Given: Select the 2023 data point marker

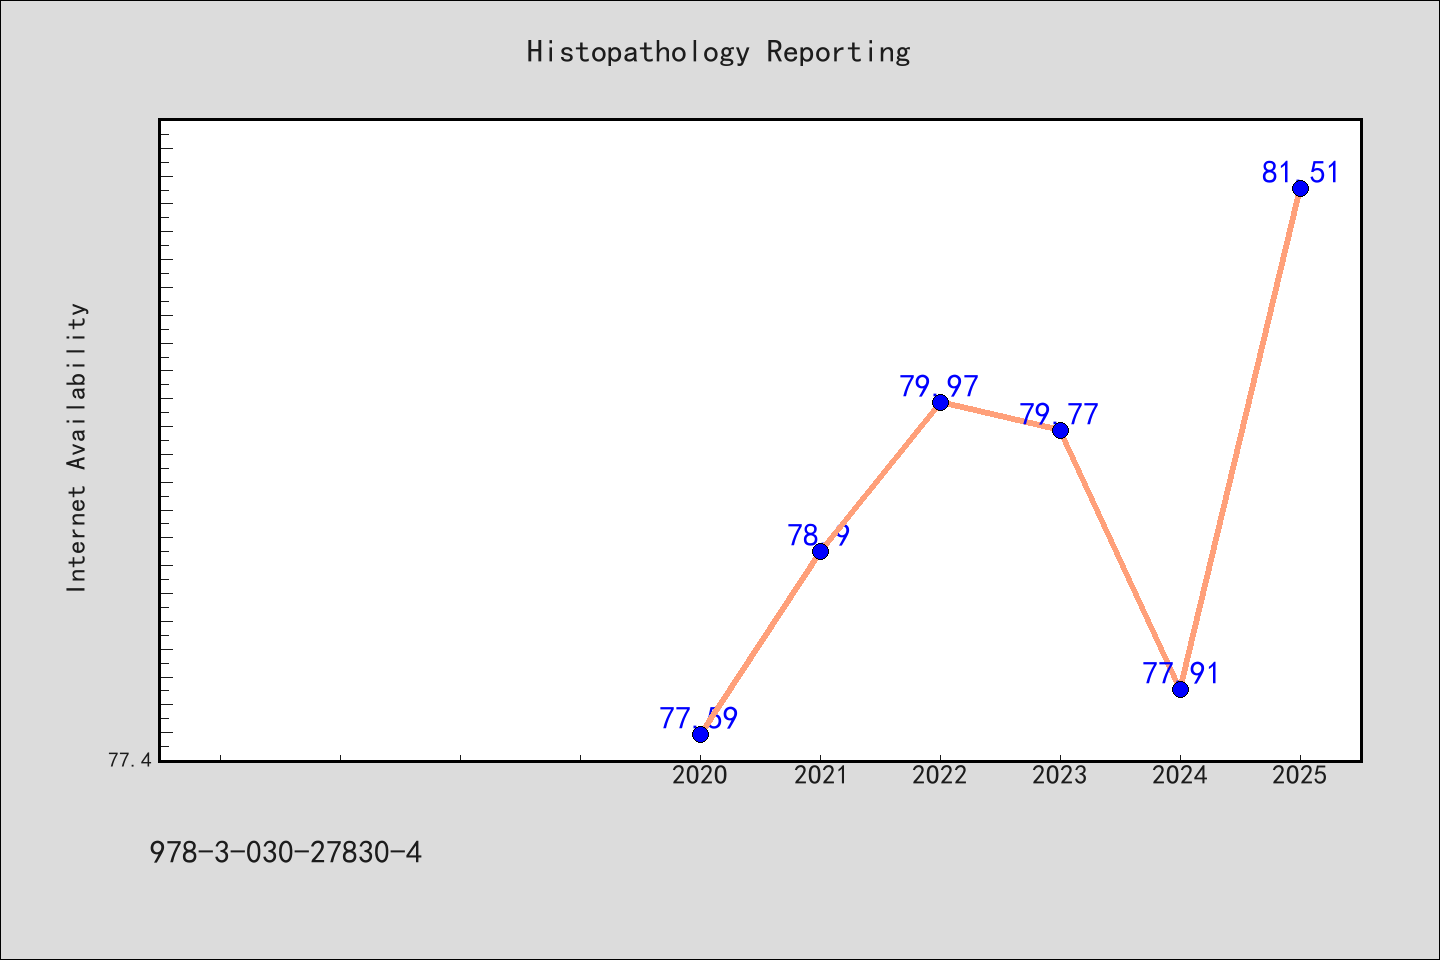Looking at the screenshot, I should point(1060,430).
